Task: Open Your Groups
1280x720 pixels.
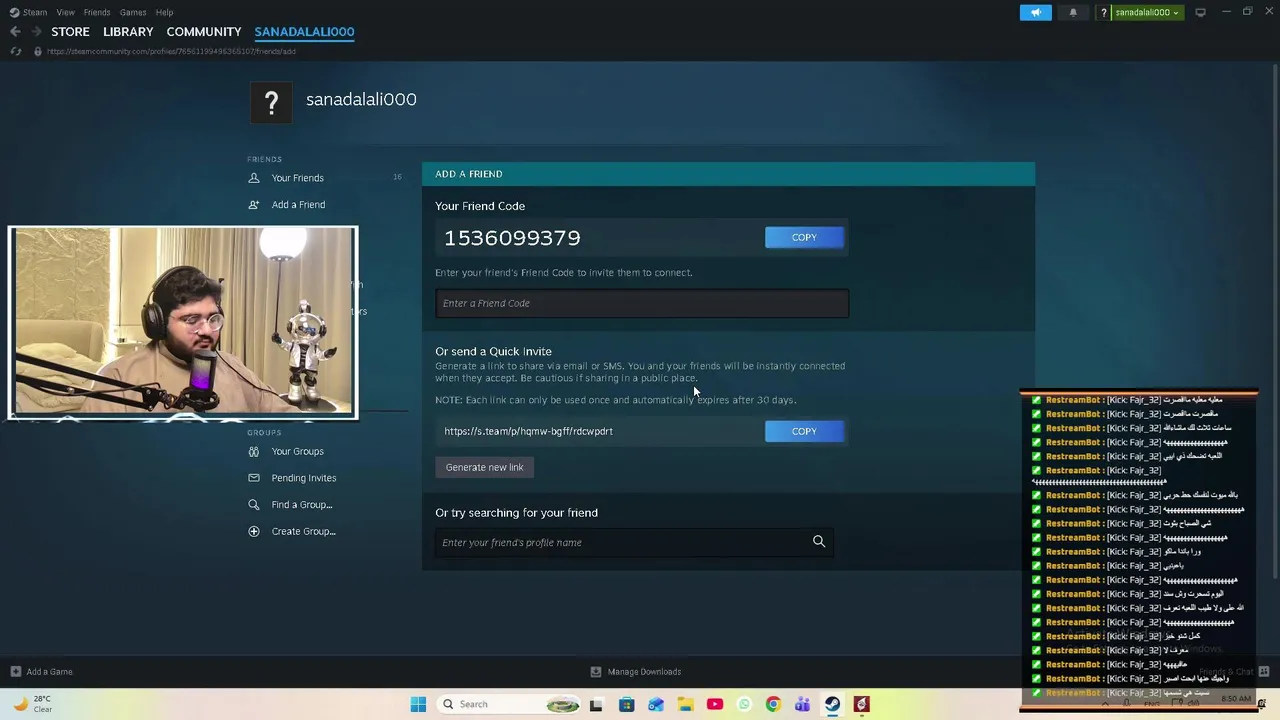Action: click(297, 451)
